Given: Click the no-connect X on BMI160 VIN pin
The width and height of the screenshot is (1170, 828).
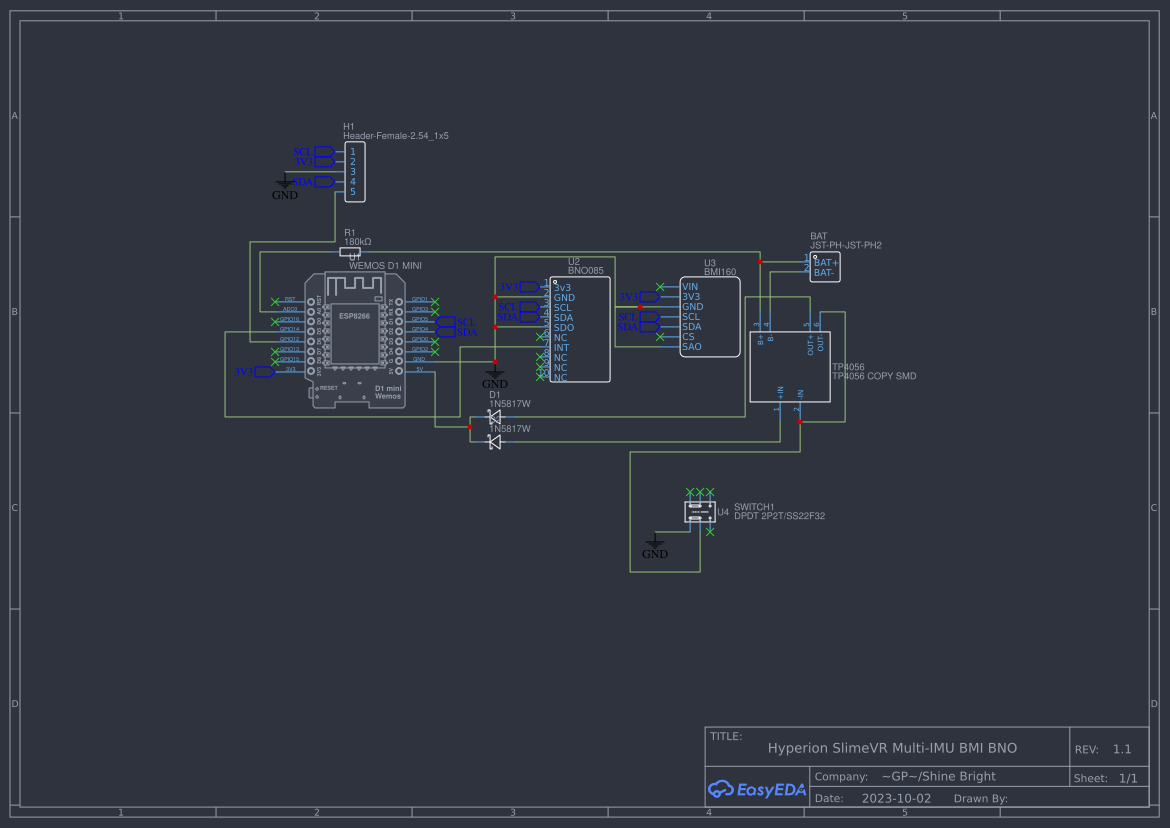Looking at the screenshot, I should (x=660, y=287).
